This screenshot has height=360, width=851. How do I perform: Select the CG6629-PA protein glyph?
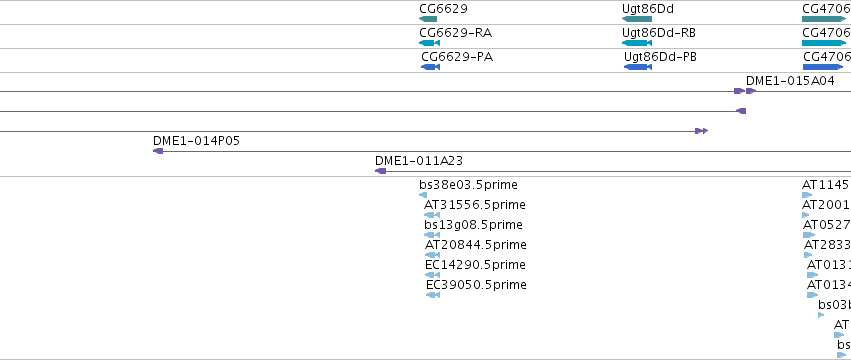430,67
